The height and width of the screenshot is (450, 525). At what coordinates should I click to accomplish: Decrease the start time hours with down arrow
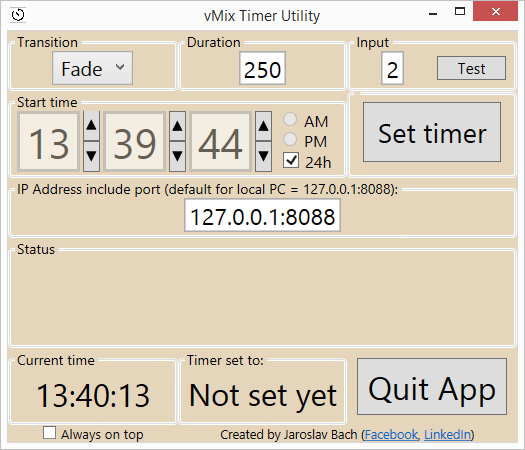(91, 156)
